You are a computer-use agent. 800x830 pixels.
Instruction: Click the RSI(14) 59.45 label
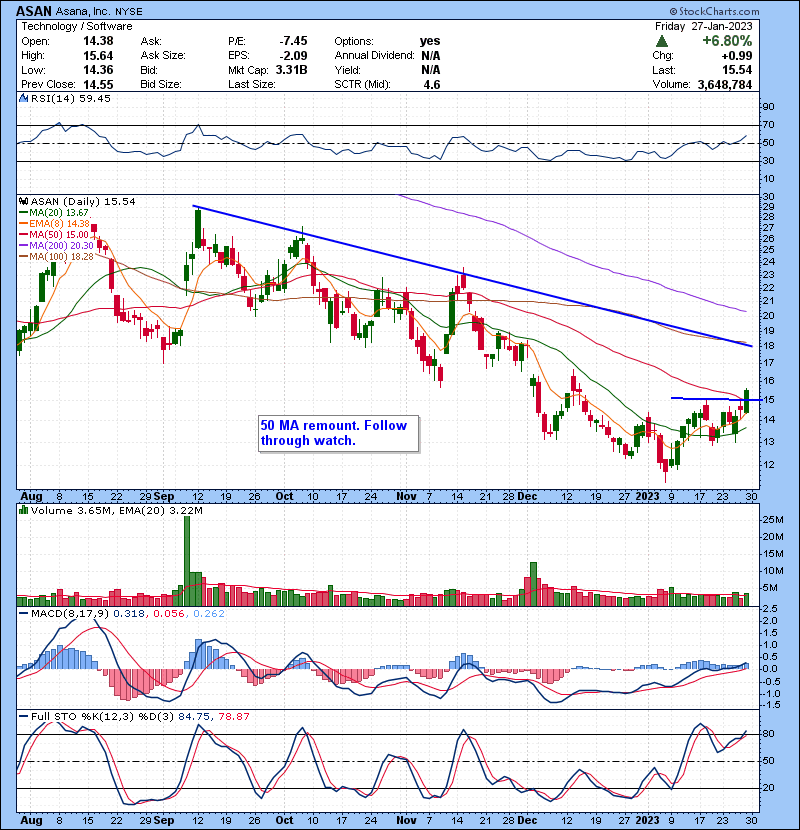click(71, 98)
